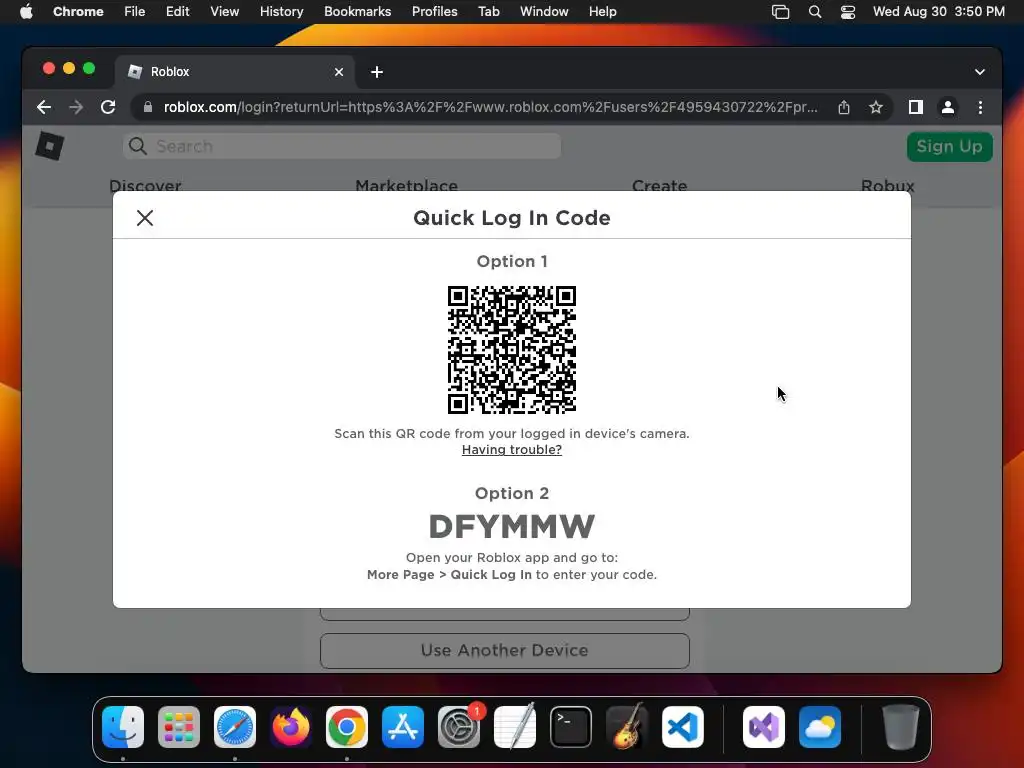Open Chrome from the dock
This screenshot has width=1024, height=768.
347,727
